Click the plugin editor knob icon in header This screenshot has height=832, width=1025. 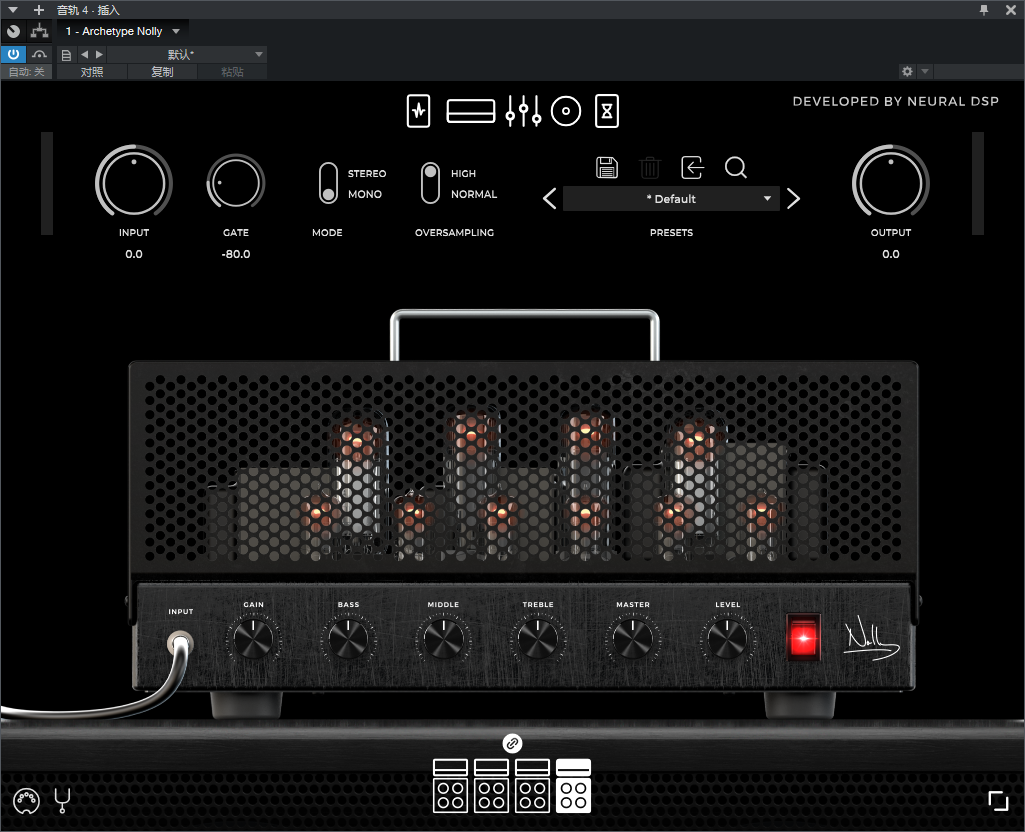tap(13, 31)
